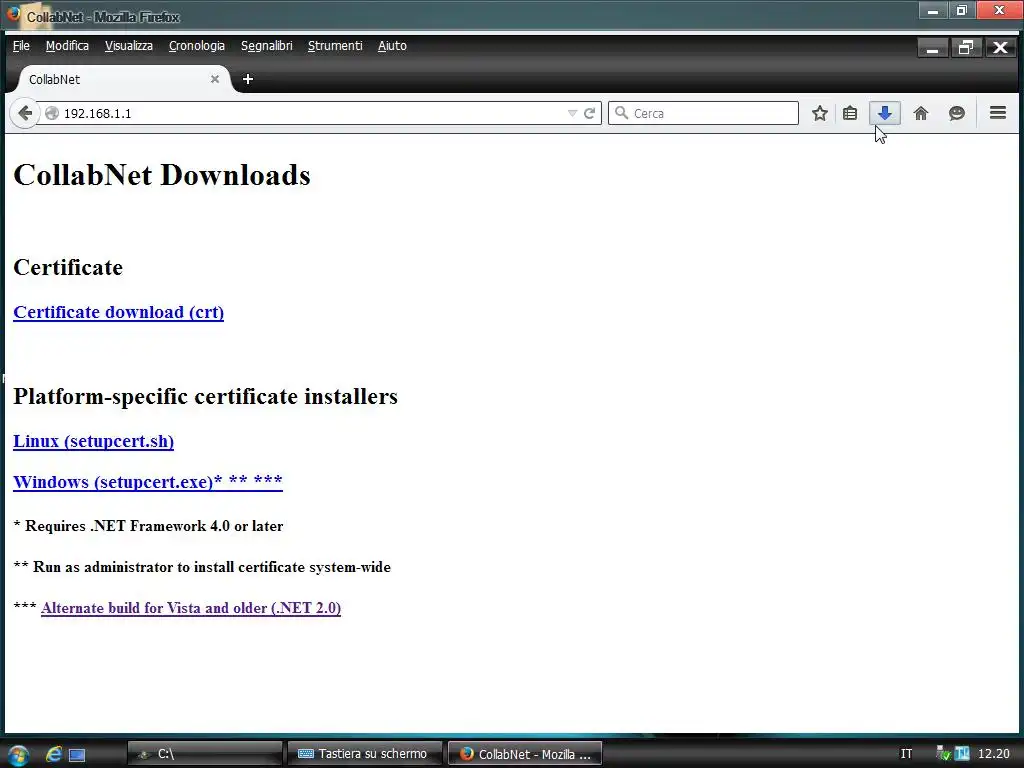Open the Cronologia menu
Viewport: 1024px width, 768px height.
197,46
